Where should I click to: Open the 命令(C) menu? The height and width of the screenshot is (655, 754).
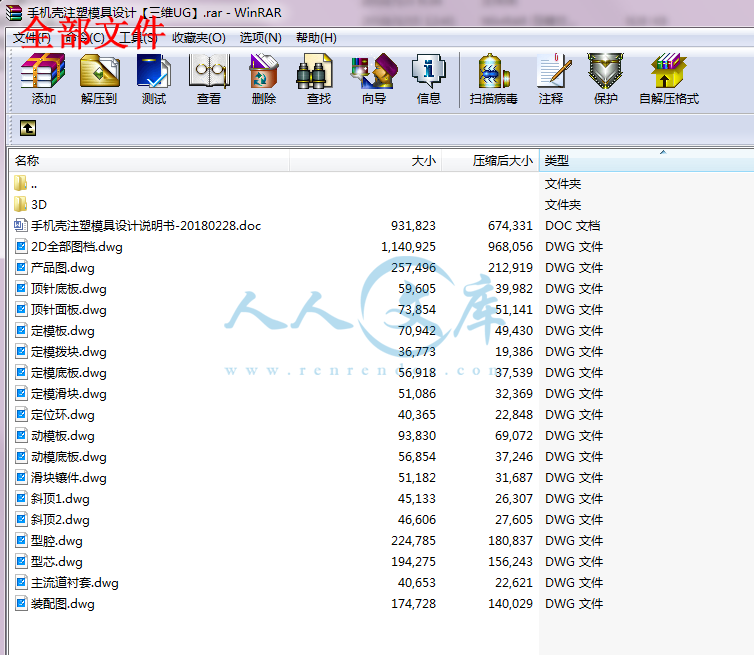point(85,38)
